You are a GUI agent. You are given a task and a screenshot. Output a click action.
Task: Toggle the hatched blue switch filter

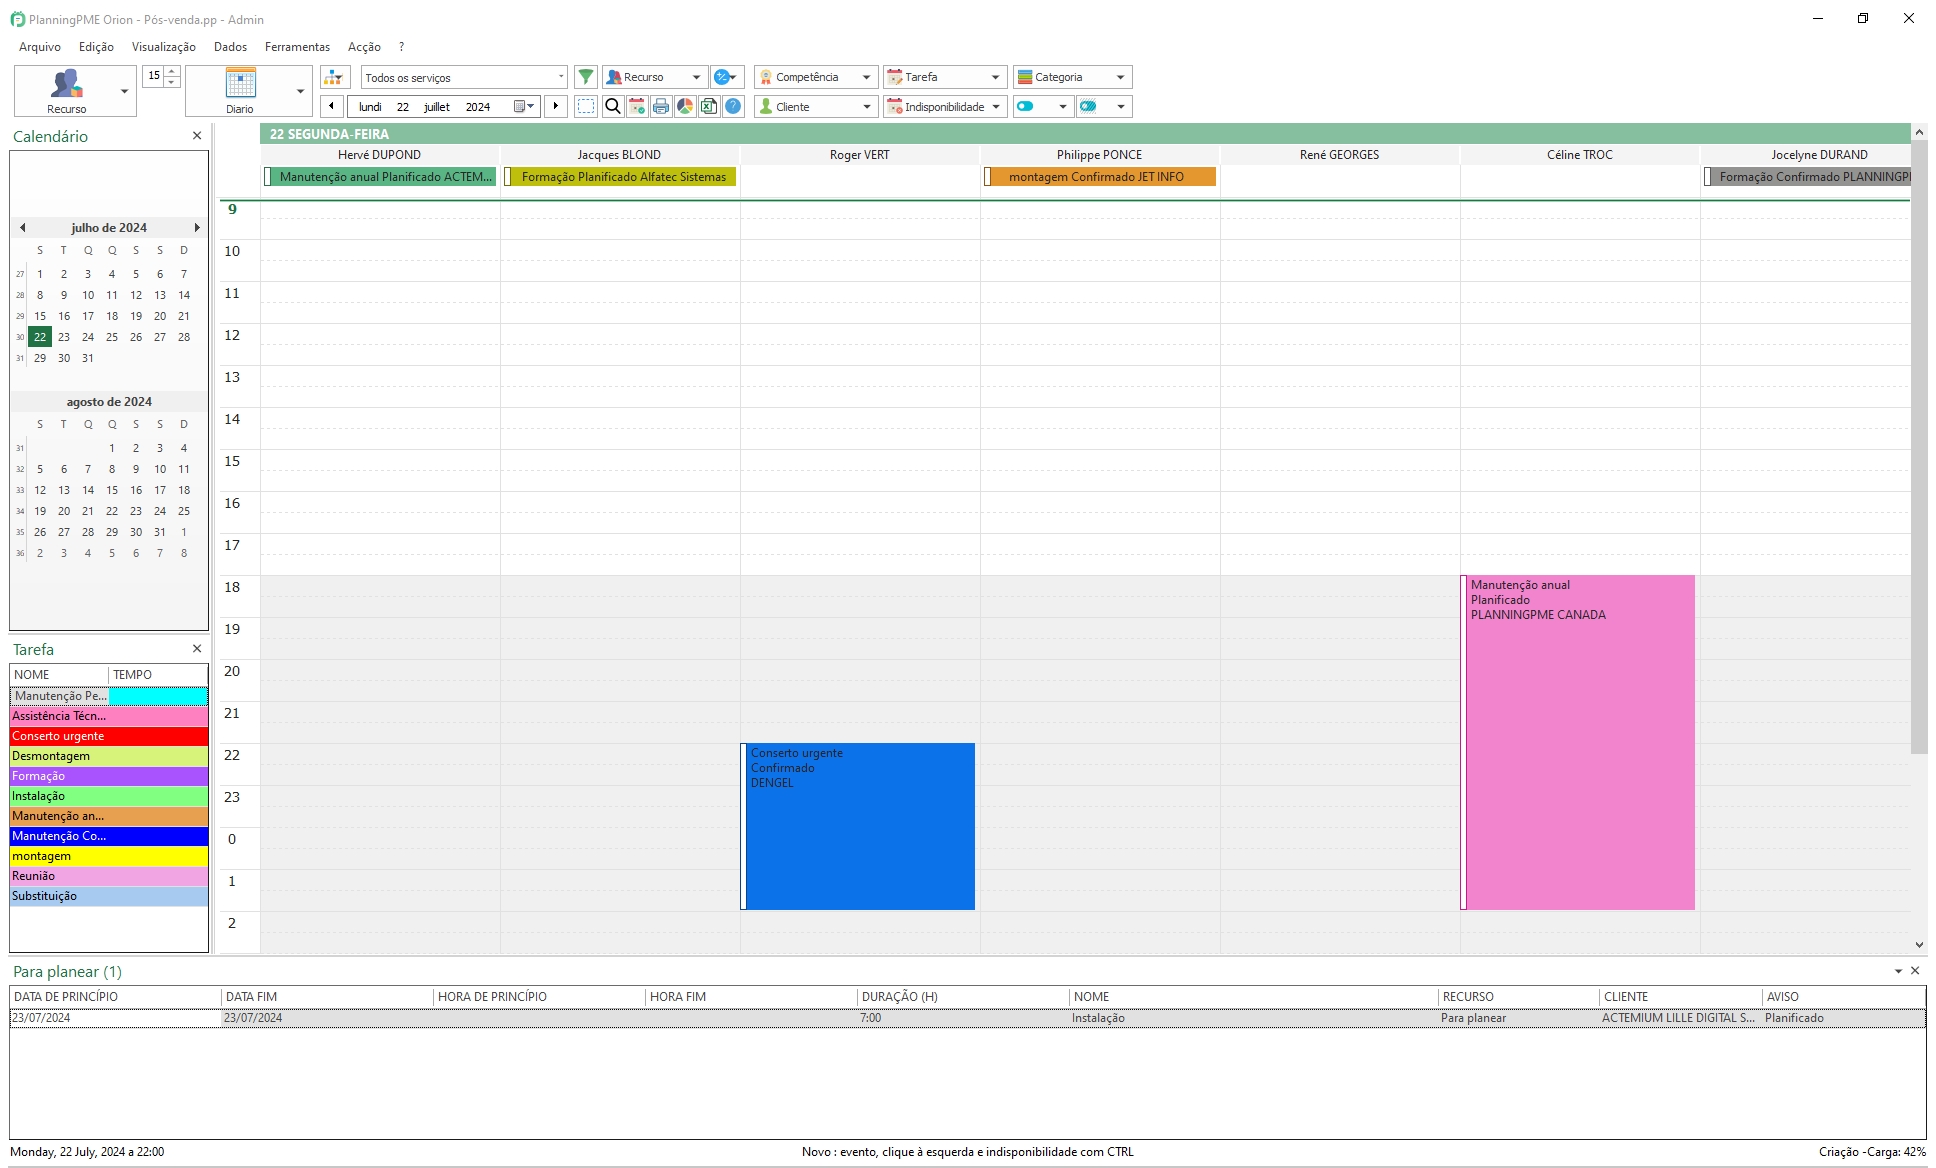(1088, 106)
